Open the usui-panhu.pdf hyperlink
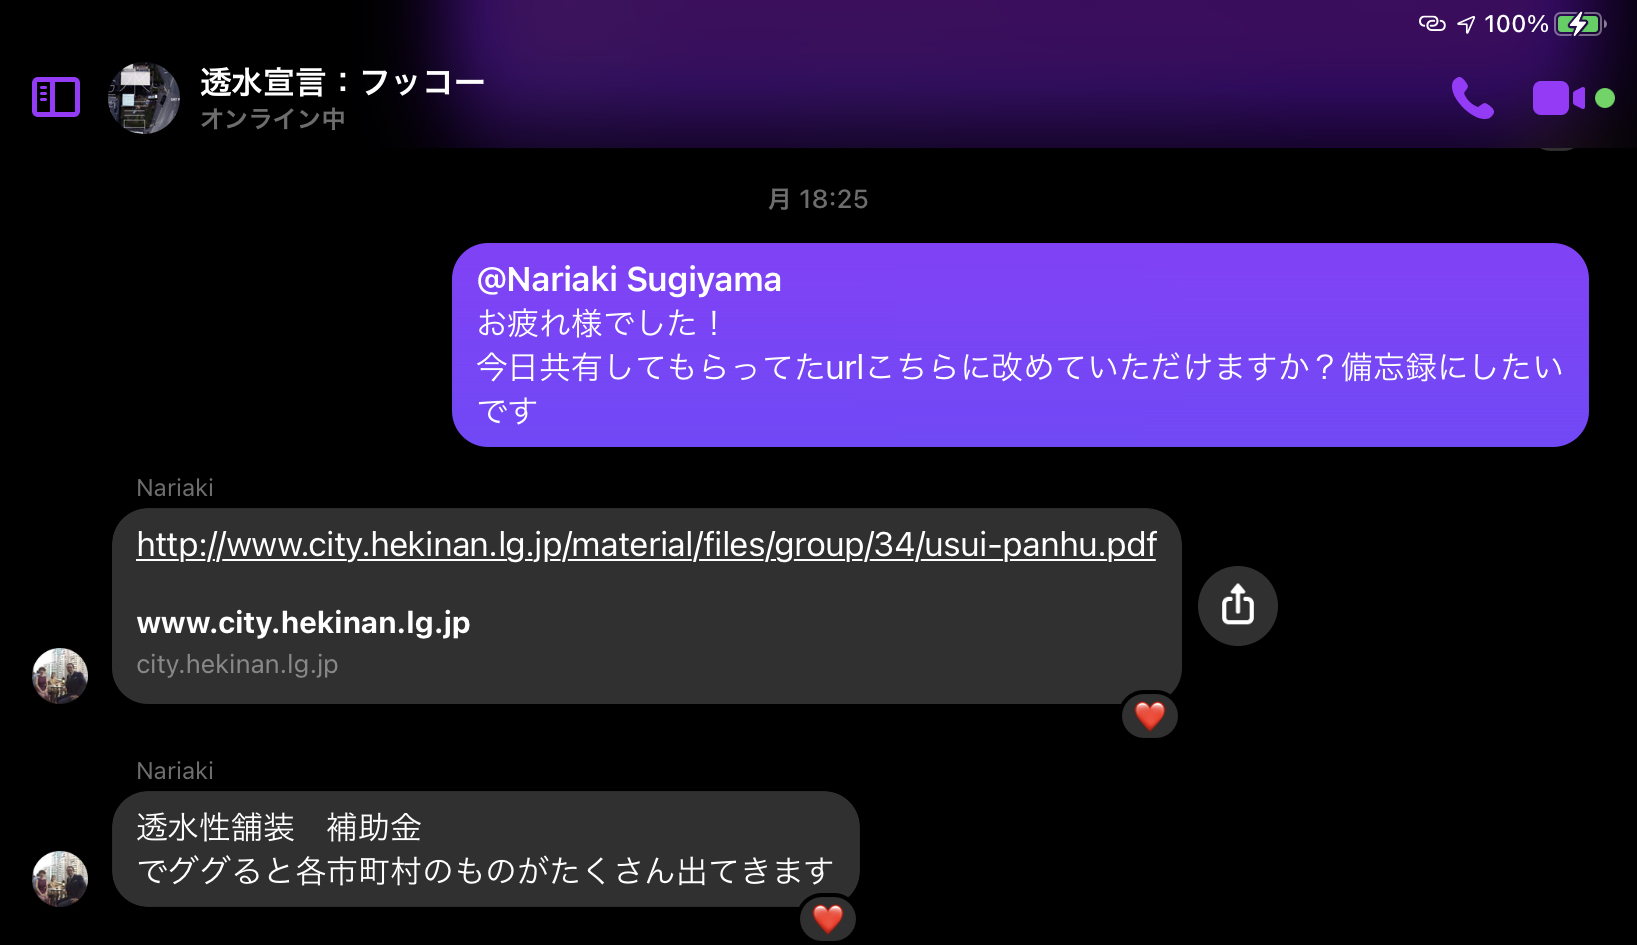Image resolution: width=1637 pixels, height=945 pixels. (x=646, y=545)
